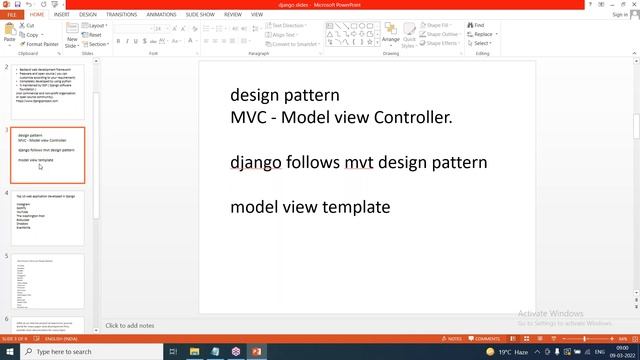Toggle the Comments pane in status bar
Viewport: 640px width, 360px height.
pos(484,339)
